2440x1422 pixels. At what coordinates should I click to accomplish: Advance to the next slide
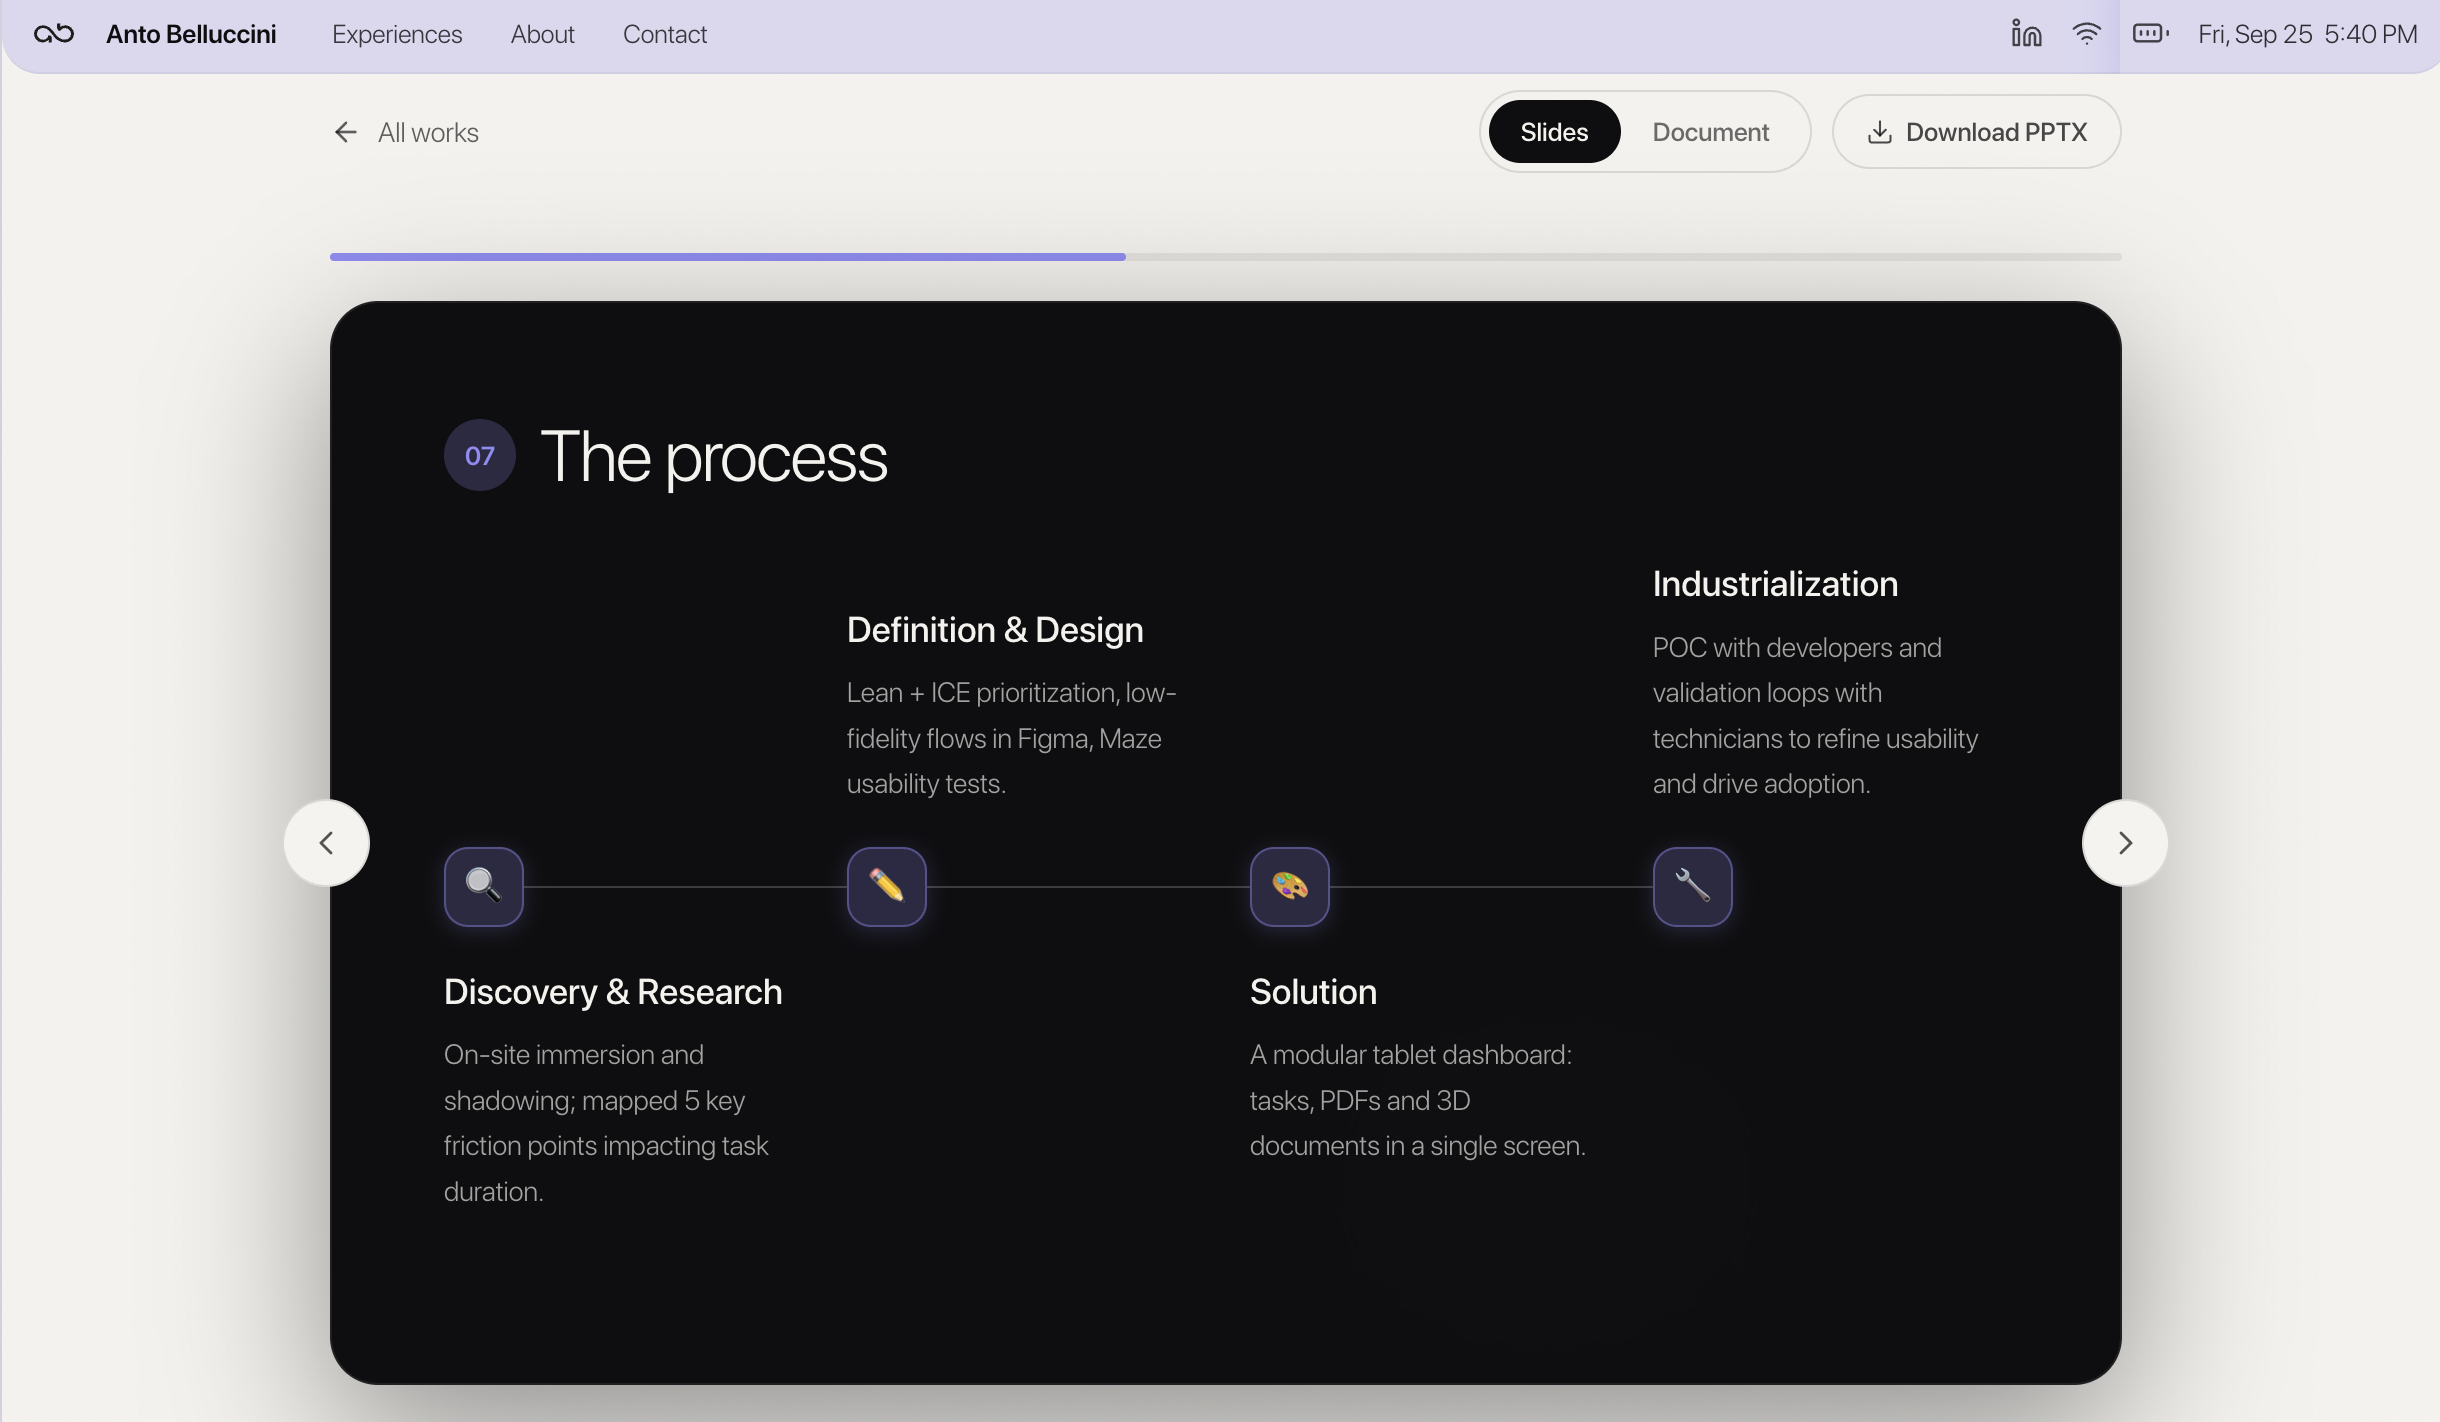pyautogui.click(x=2125, y=843)
